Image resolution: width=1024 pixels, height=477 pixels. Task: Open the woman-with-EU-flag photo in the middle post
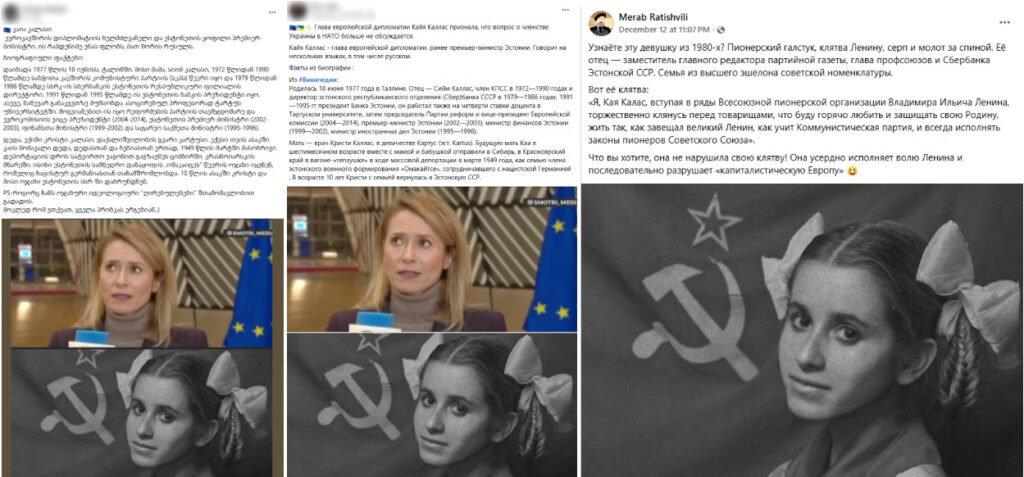pos(432,259)
